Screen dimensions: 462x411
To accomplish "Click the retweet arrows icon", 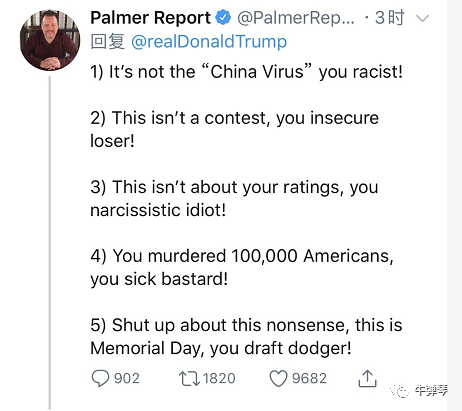I will pos(189,379).
